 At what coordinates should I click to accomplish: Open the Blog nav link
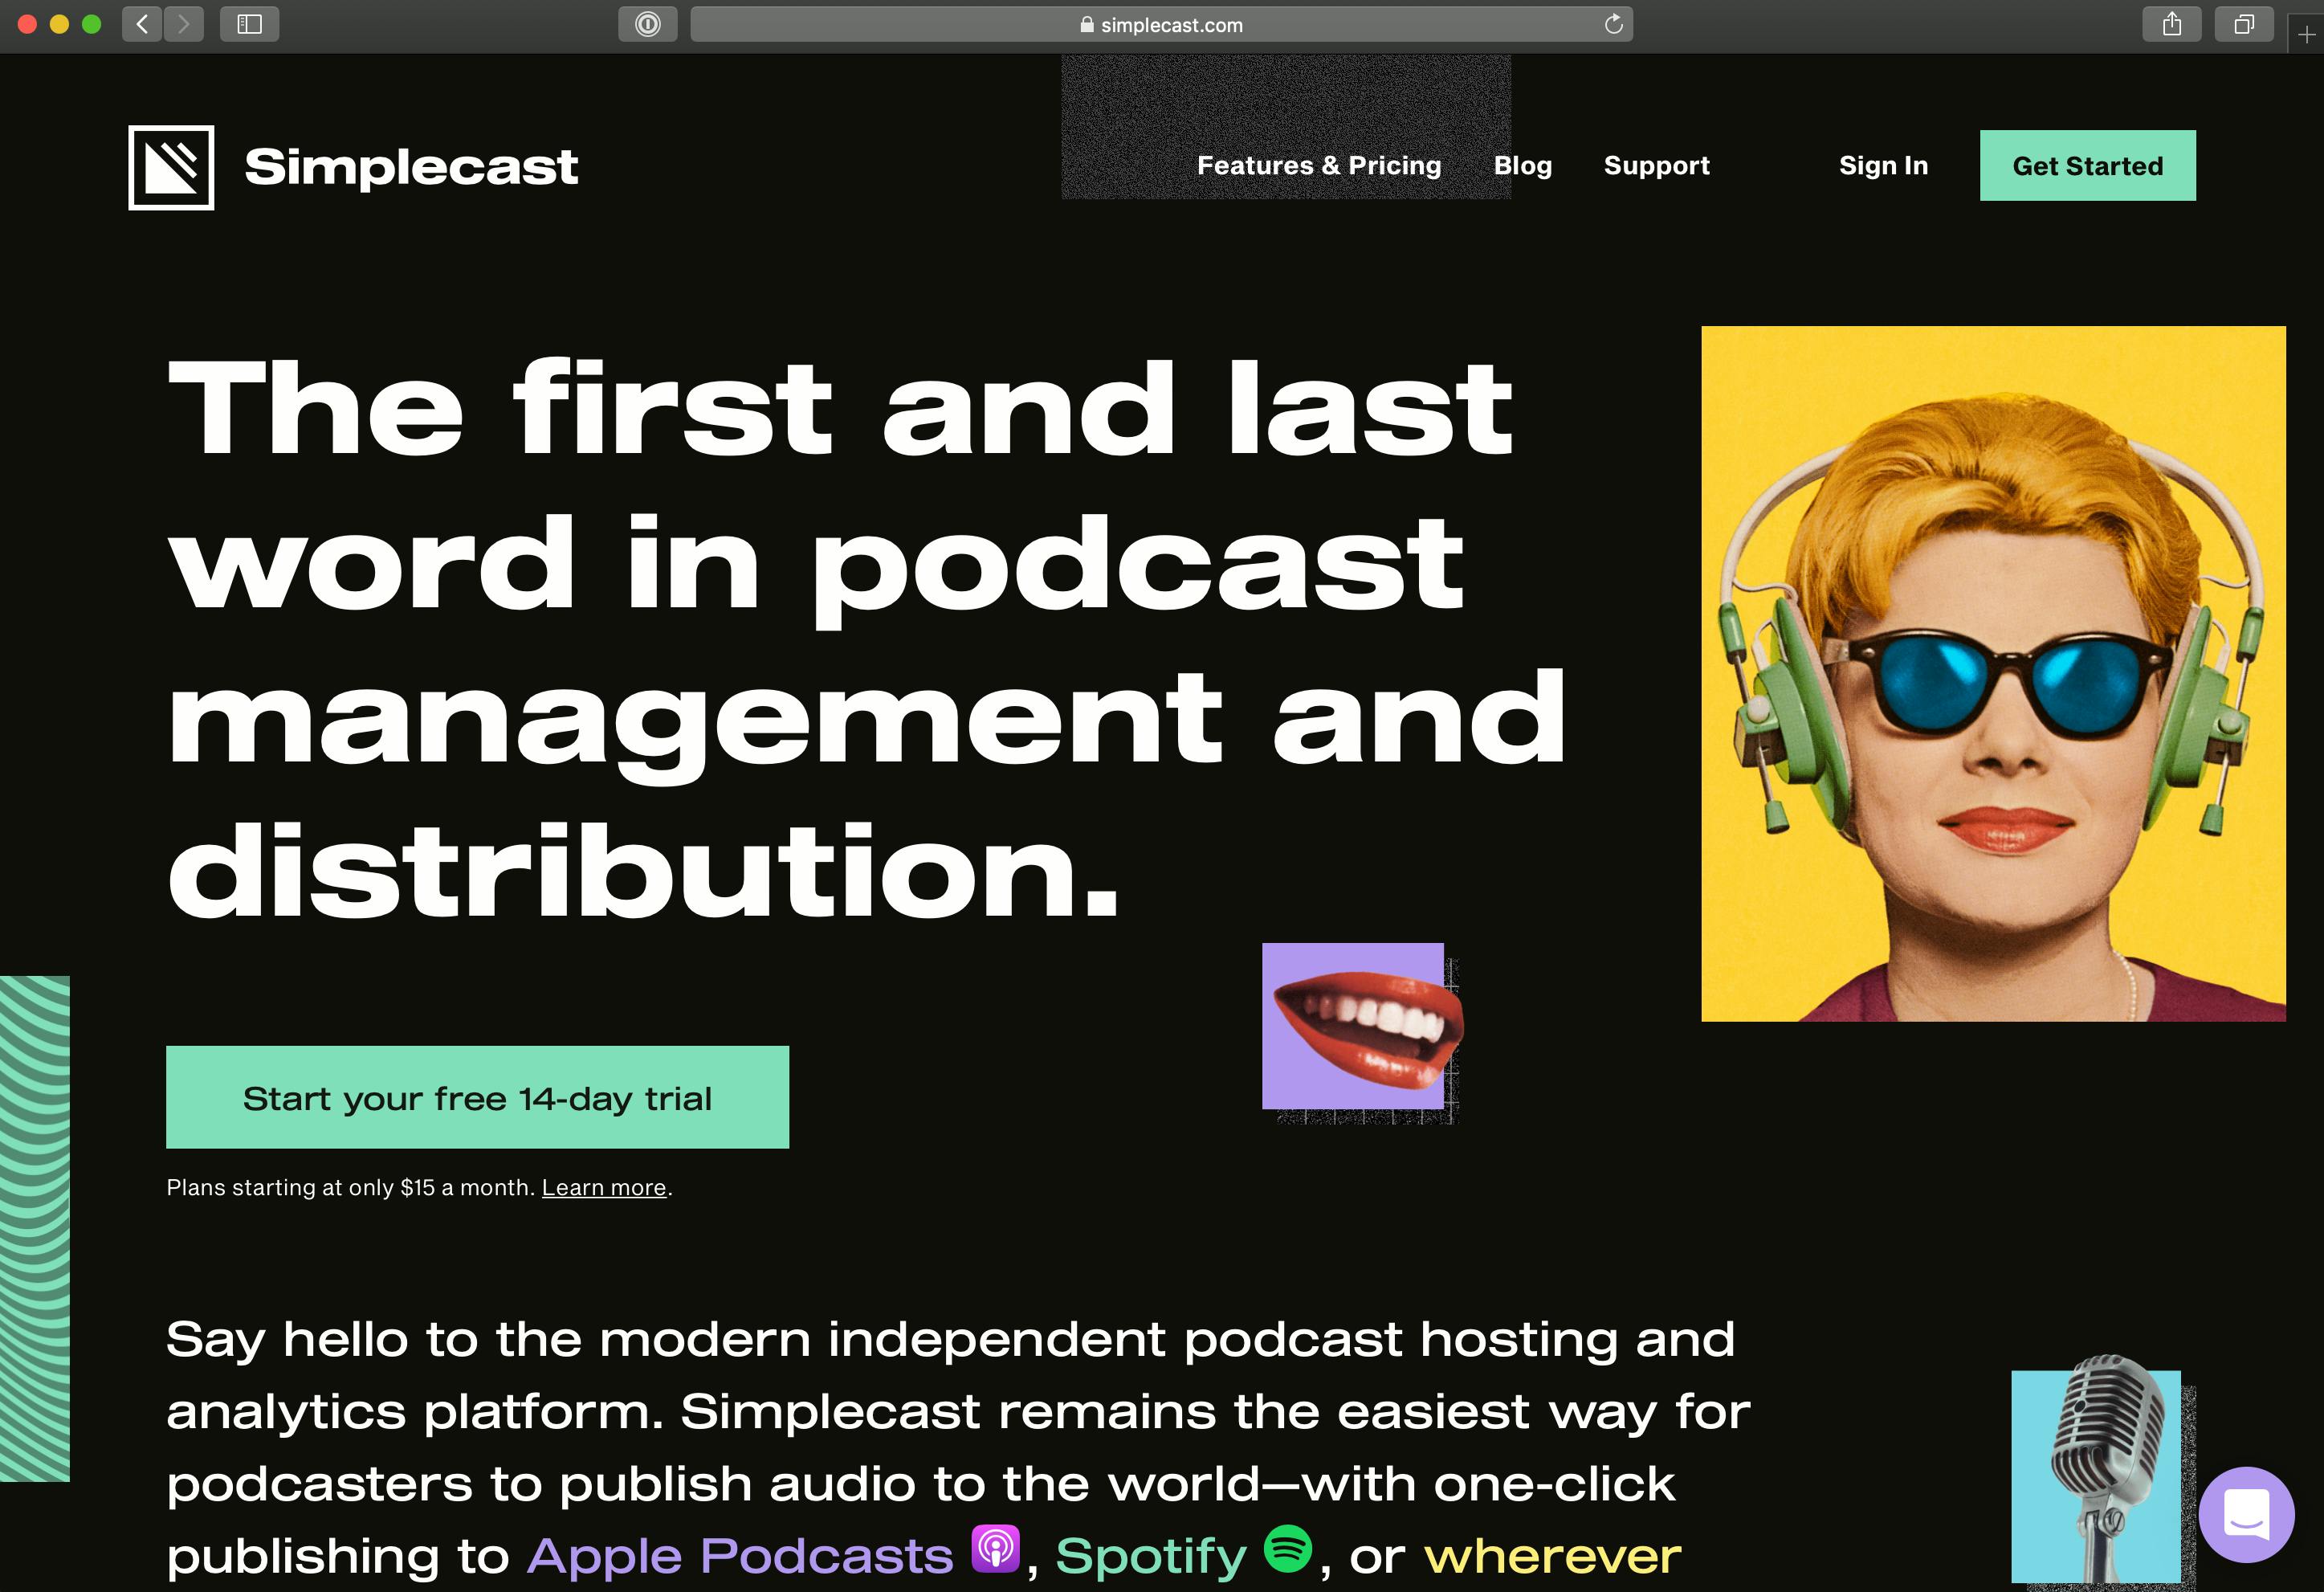1523,165
